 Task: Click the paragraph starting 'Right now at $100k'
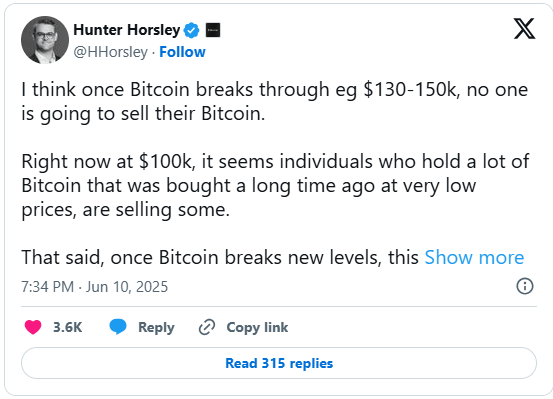tap(275, 185)
